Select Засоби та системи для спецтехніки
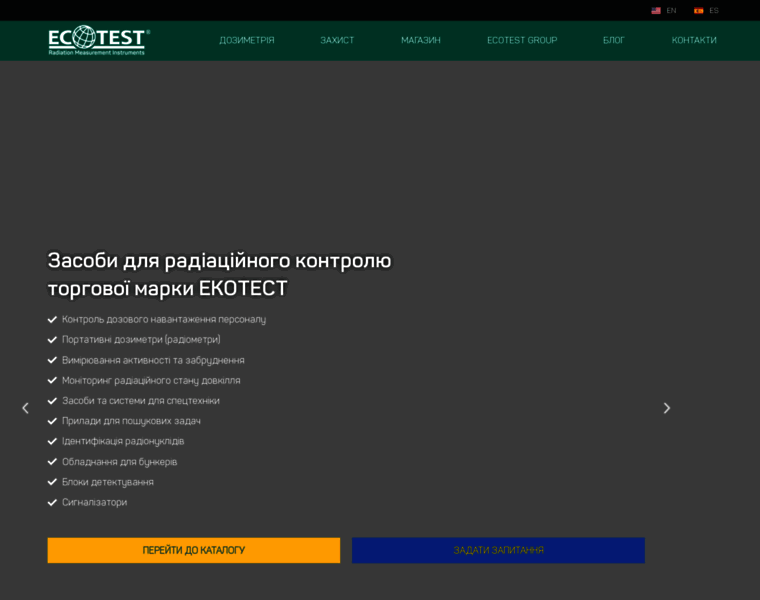This screenshot has width=760, height=600. pos(141,401)
